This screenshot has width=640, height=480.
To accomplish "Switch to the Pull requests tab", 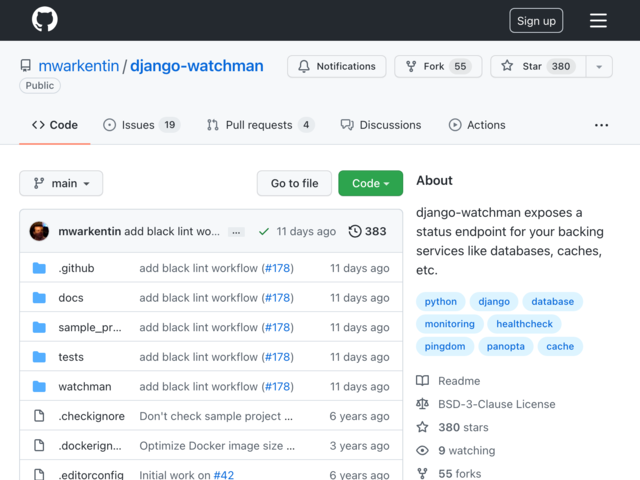I will pos(260,125).
